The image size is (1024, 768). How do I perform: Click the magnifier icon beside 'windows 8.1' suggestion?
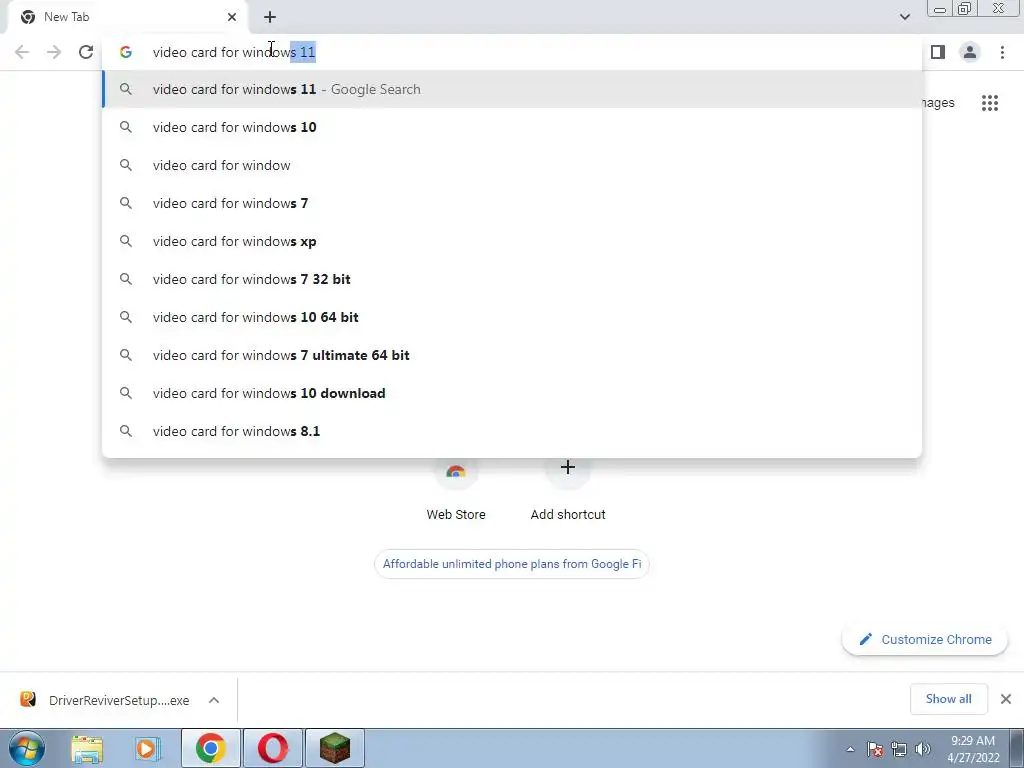(125, 431)
